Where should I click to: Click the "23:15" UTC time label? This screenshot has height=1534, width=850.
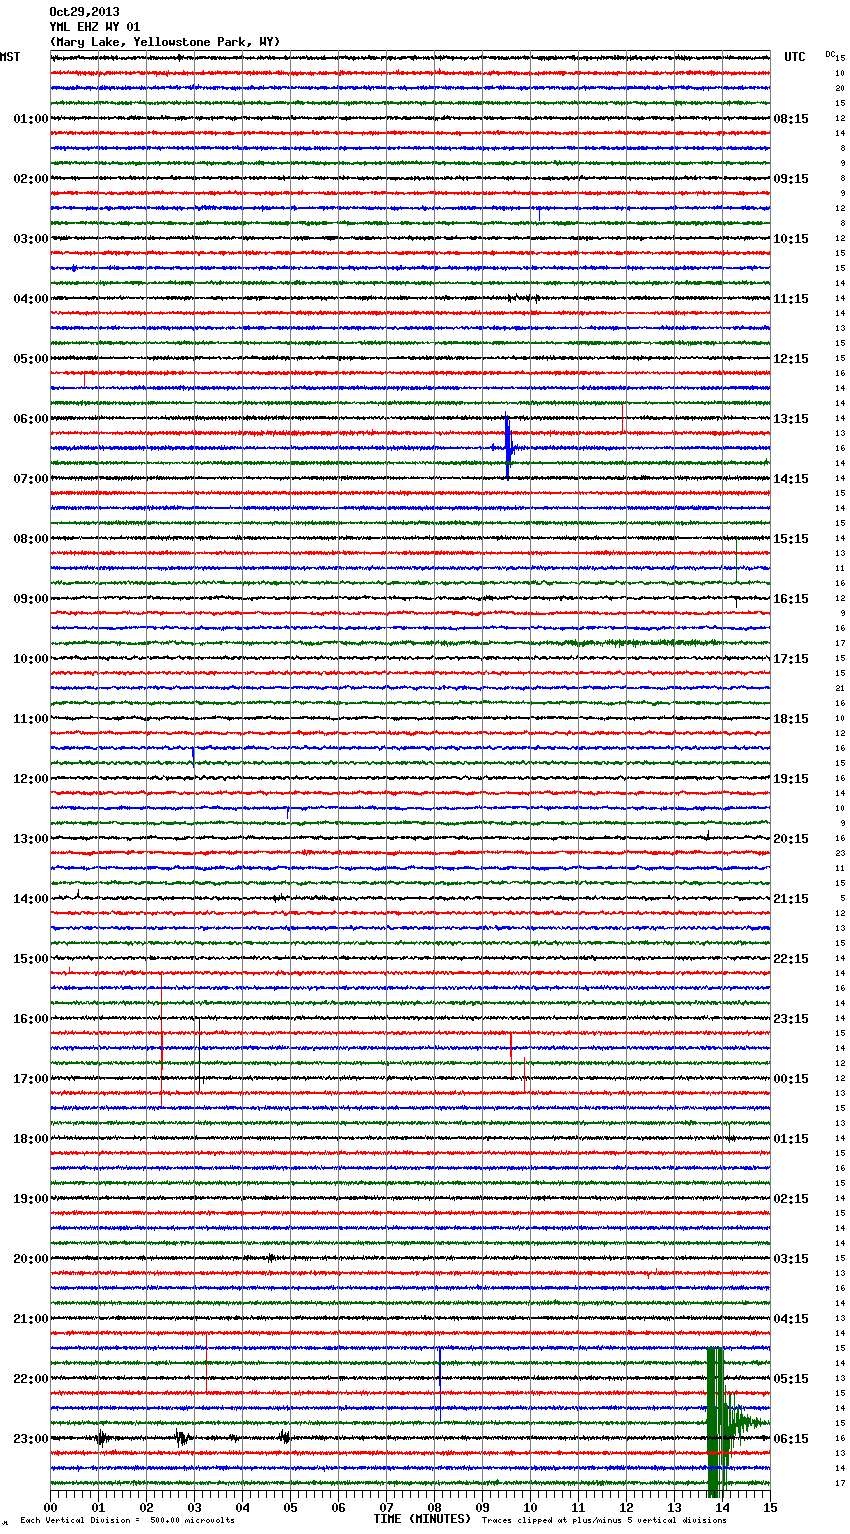791,1019
